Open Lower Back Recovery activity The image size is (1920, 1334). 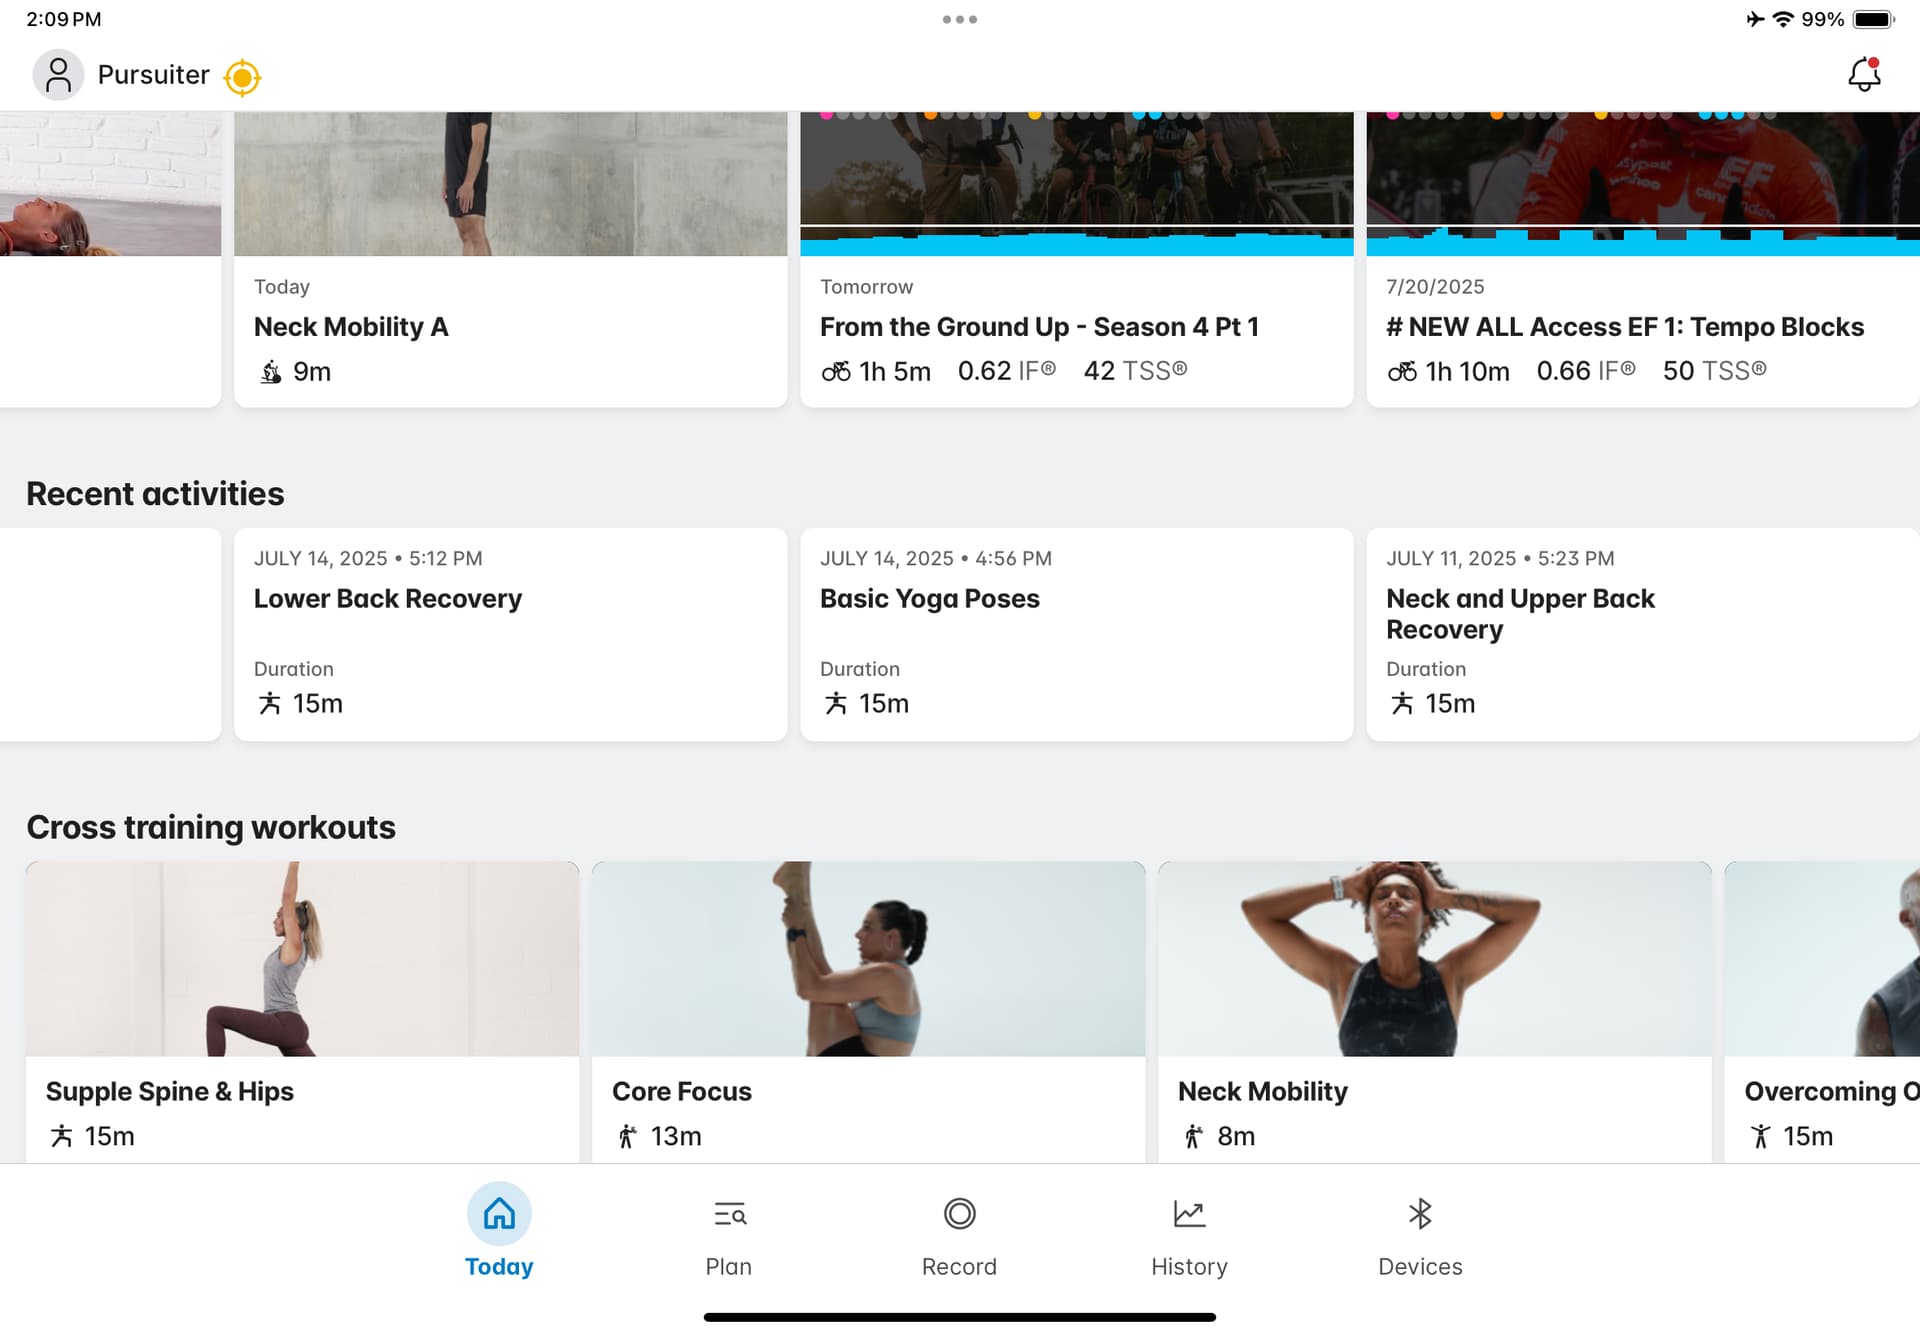pyautogui.click(x=510, y=634)
